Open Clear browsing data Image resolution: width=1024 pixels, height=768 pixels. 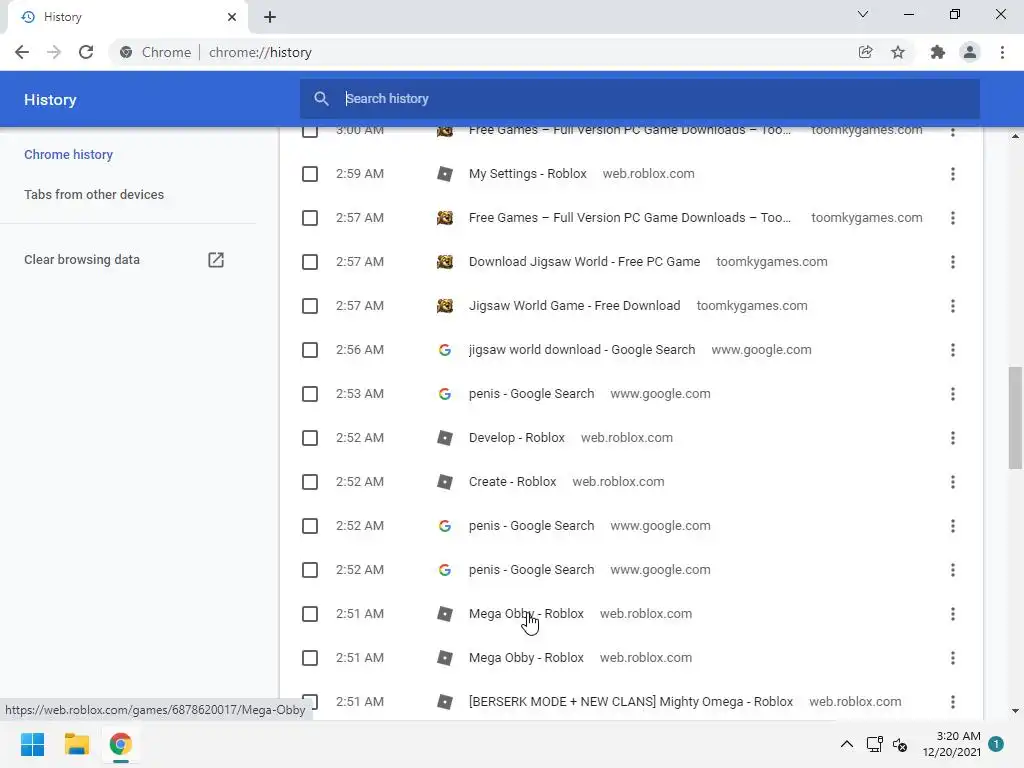tap(82, 260)
